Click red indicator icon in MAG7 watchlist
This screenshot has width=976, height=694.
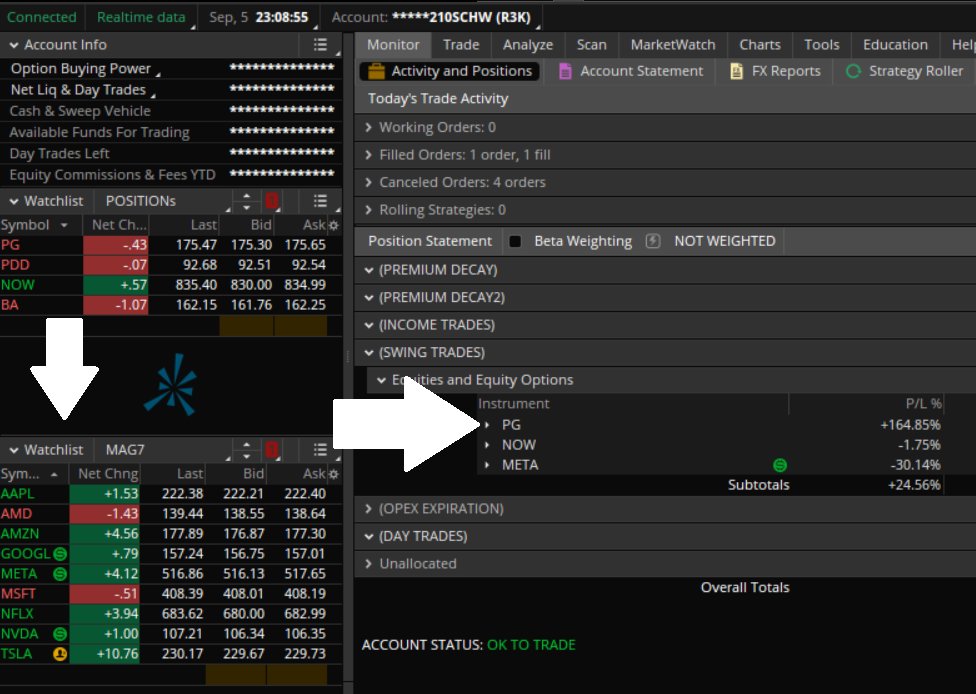point(271,449)
